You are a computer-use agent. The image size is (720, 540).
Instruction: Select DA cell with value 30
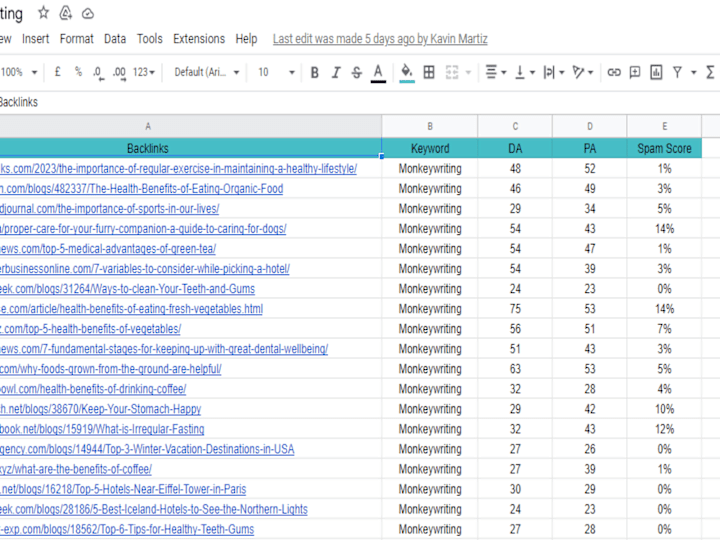pos(515,489)
